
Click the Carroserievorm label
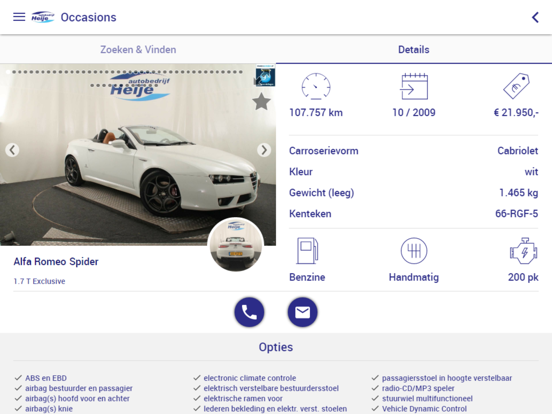(324, 151)
